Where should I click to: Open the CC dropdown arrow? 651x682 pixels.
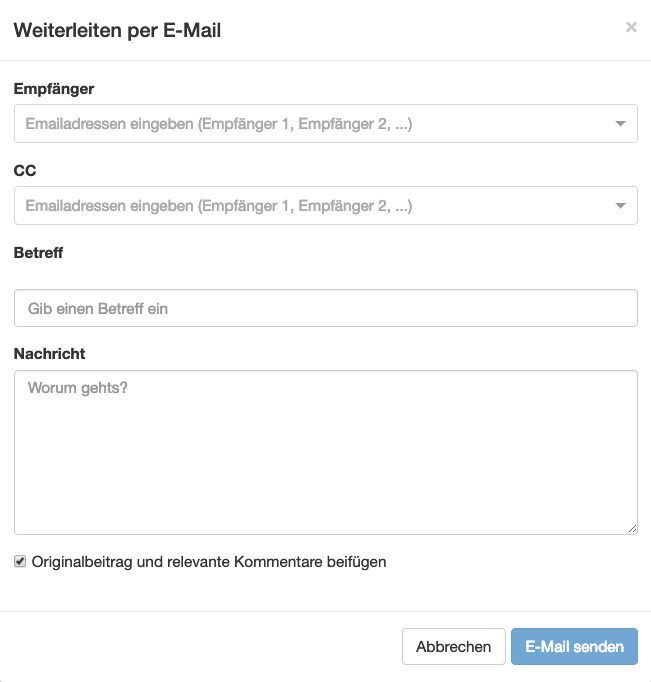click(x=620, y=207)
